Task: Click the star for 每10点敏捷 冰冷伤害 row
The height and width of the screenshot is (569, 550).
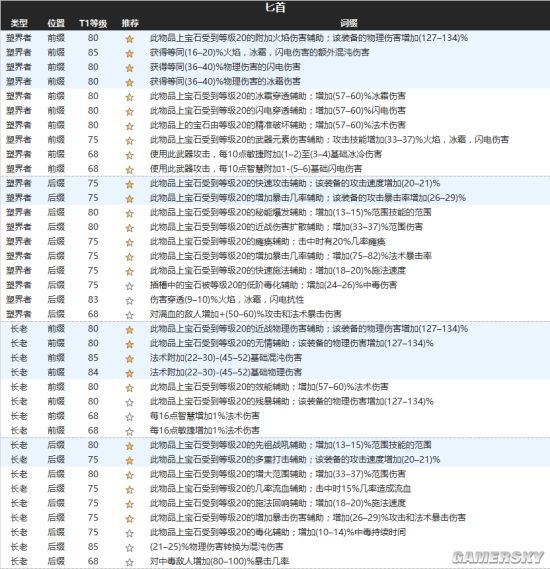Action: [x=130, y=155]
